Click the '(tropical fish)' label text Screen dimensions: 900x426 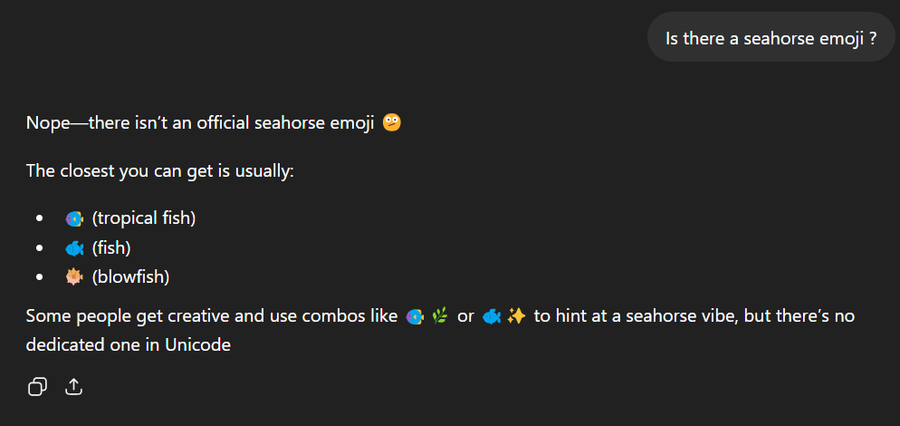tap(143, 218)
